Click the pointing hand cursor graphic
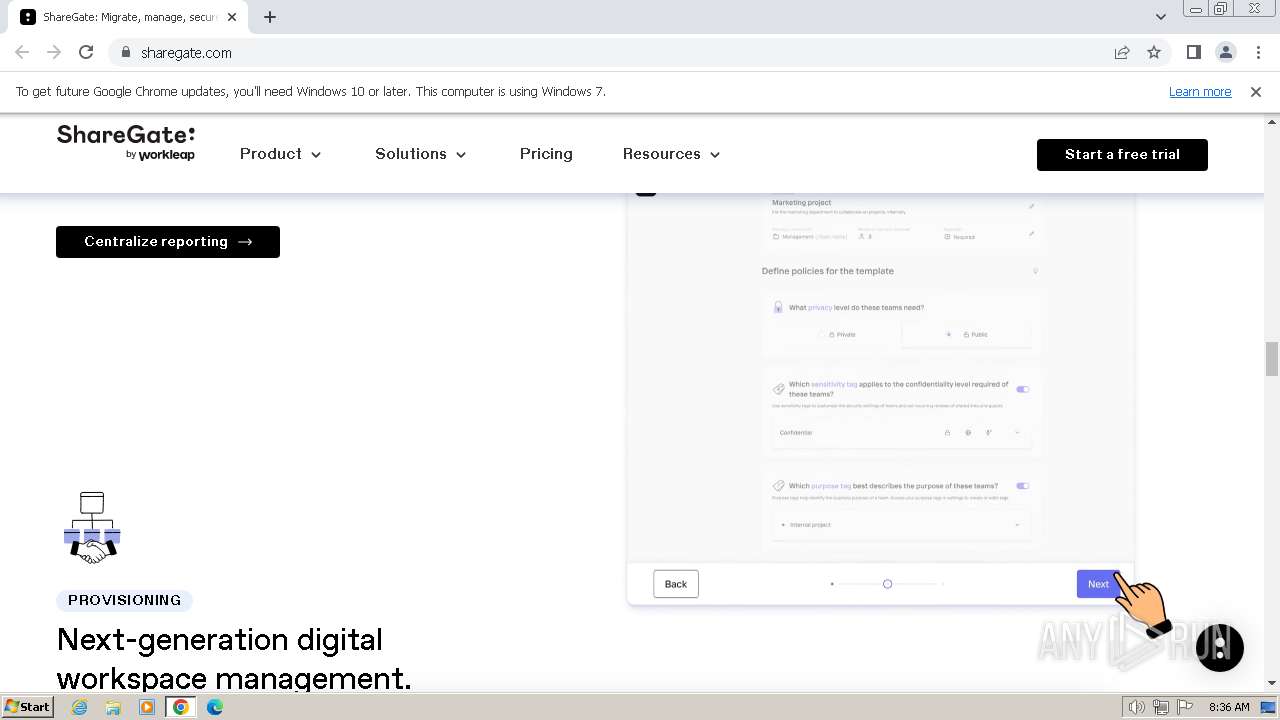Image resolution: width=1280 pixels, height=720 pixels. (x=1142, y=603)
